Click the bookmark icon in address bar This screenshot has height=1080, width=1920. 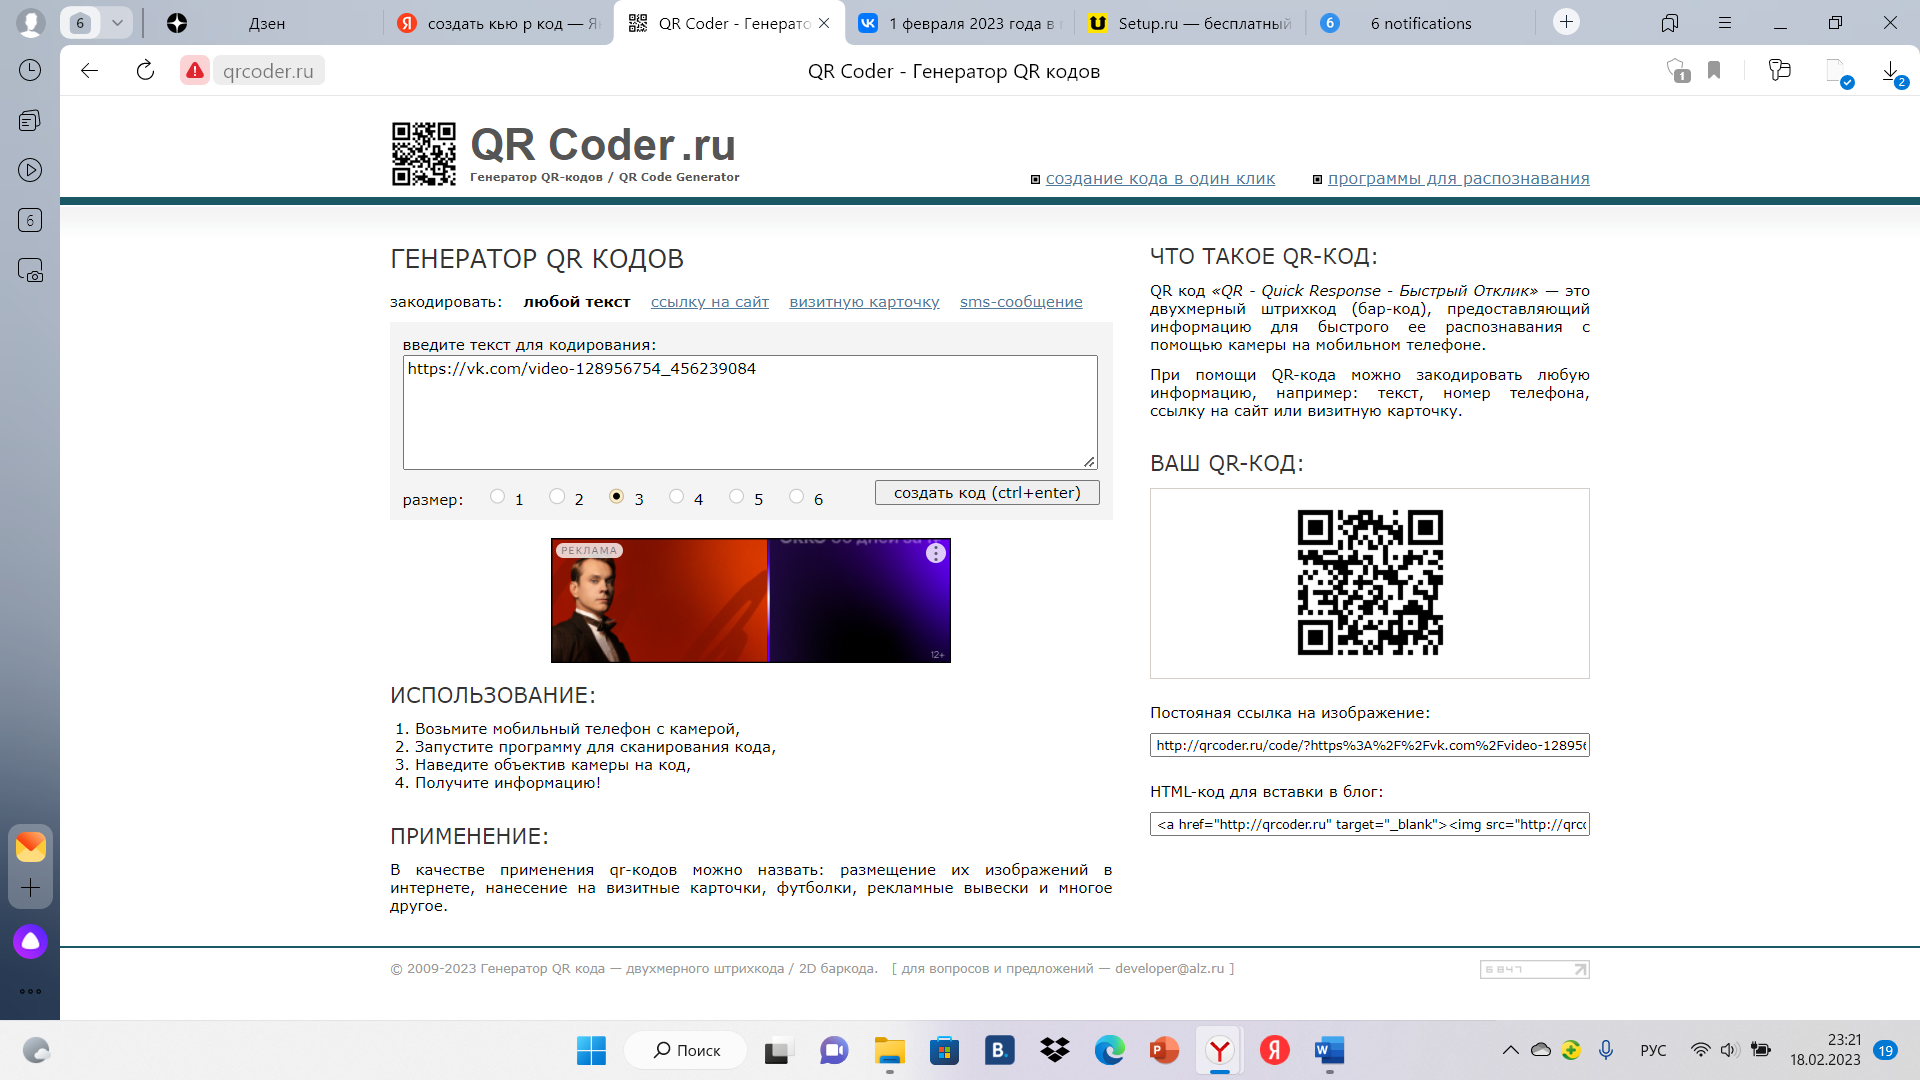coord(1714,70)
